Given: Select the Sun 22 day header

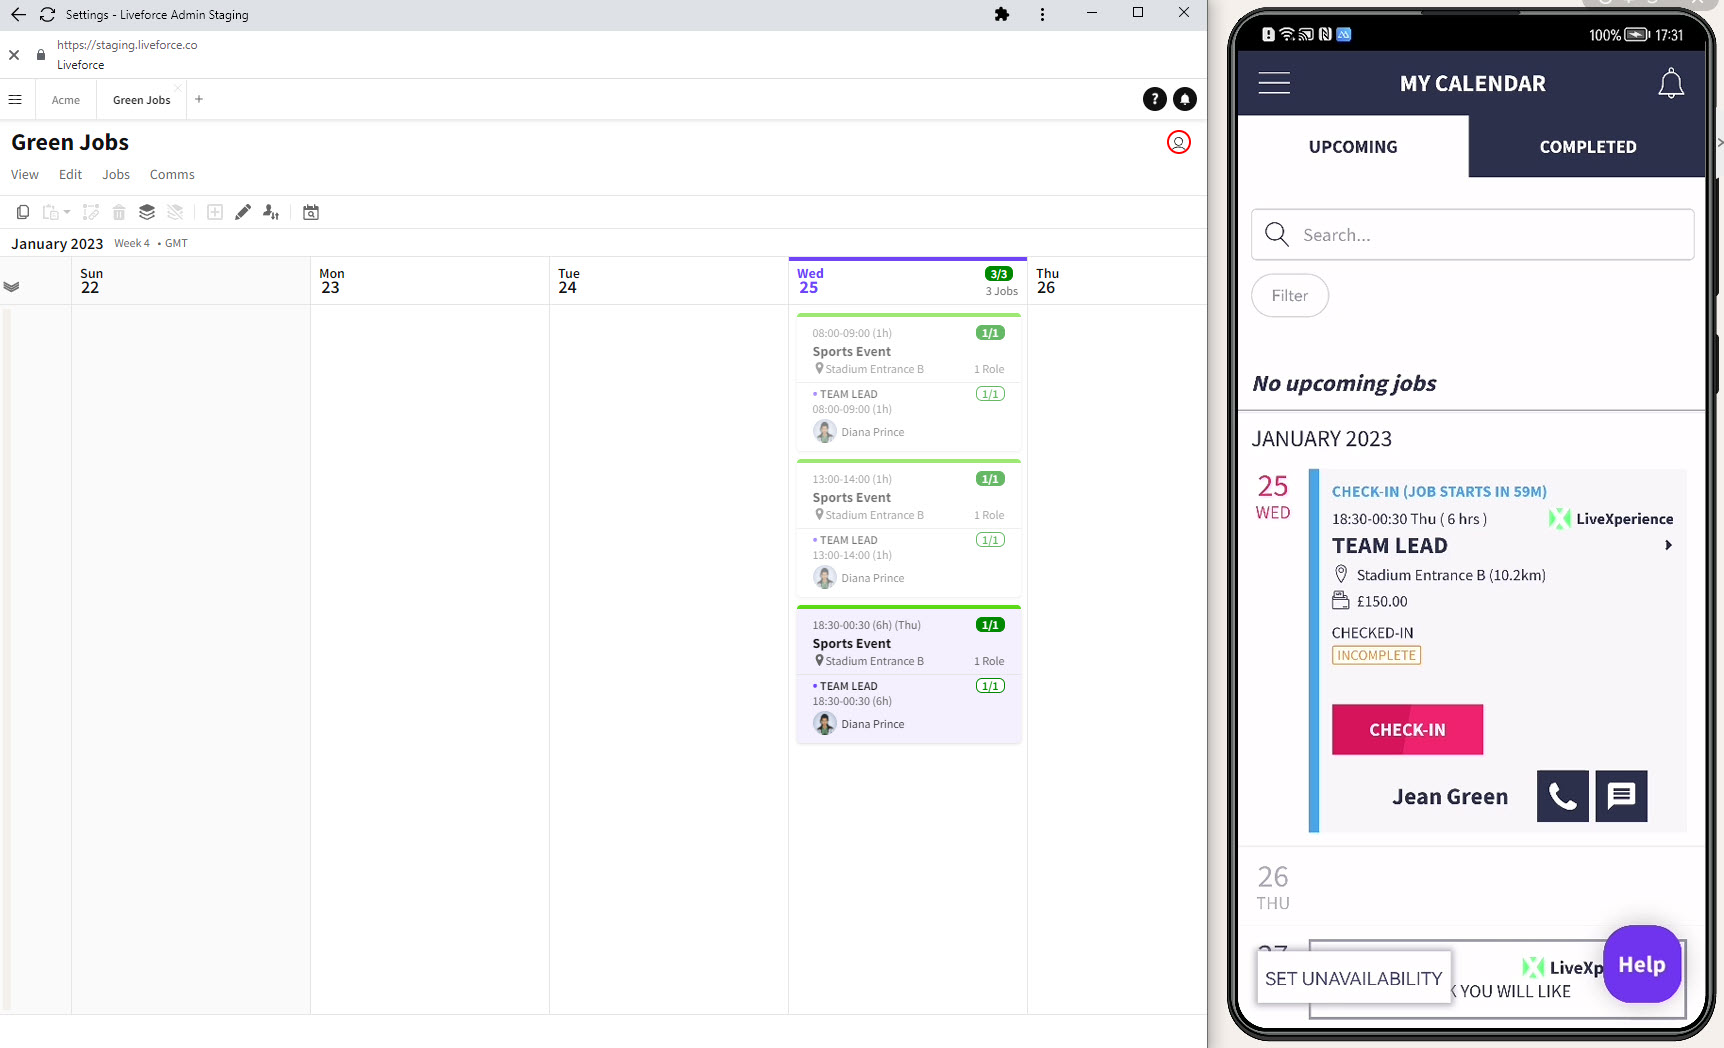Looking at the screenshot, I should (191, 281).
